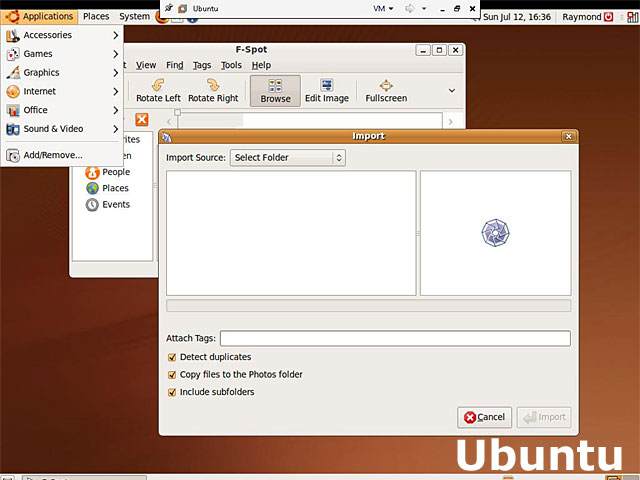Image resolution: width=640 pixels, height=480 pixels.
Task: Switch to Browse view in the toolbar
Action: click(275, 90)
